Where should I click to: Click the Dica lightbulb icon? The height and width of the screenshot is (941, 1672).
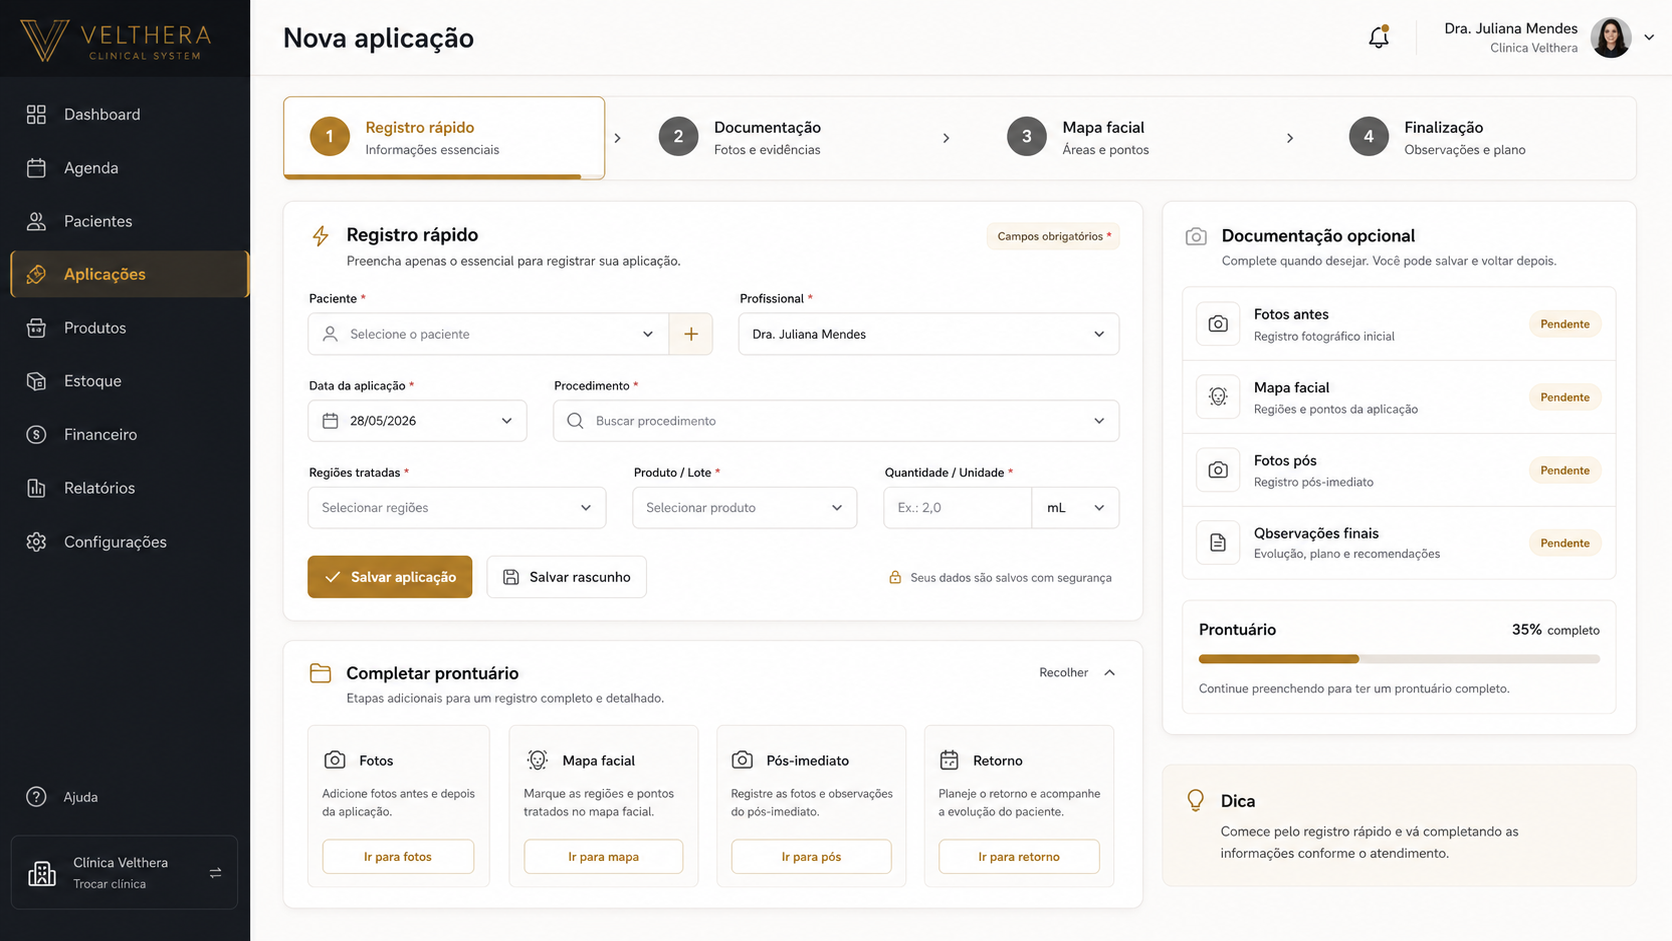coord(1195,800)
